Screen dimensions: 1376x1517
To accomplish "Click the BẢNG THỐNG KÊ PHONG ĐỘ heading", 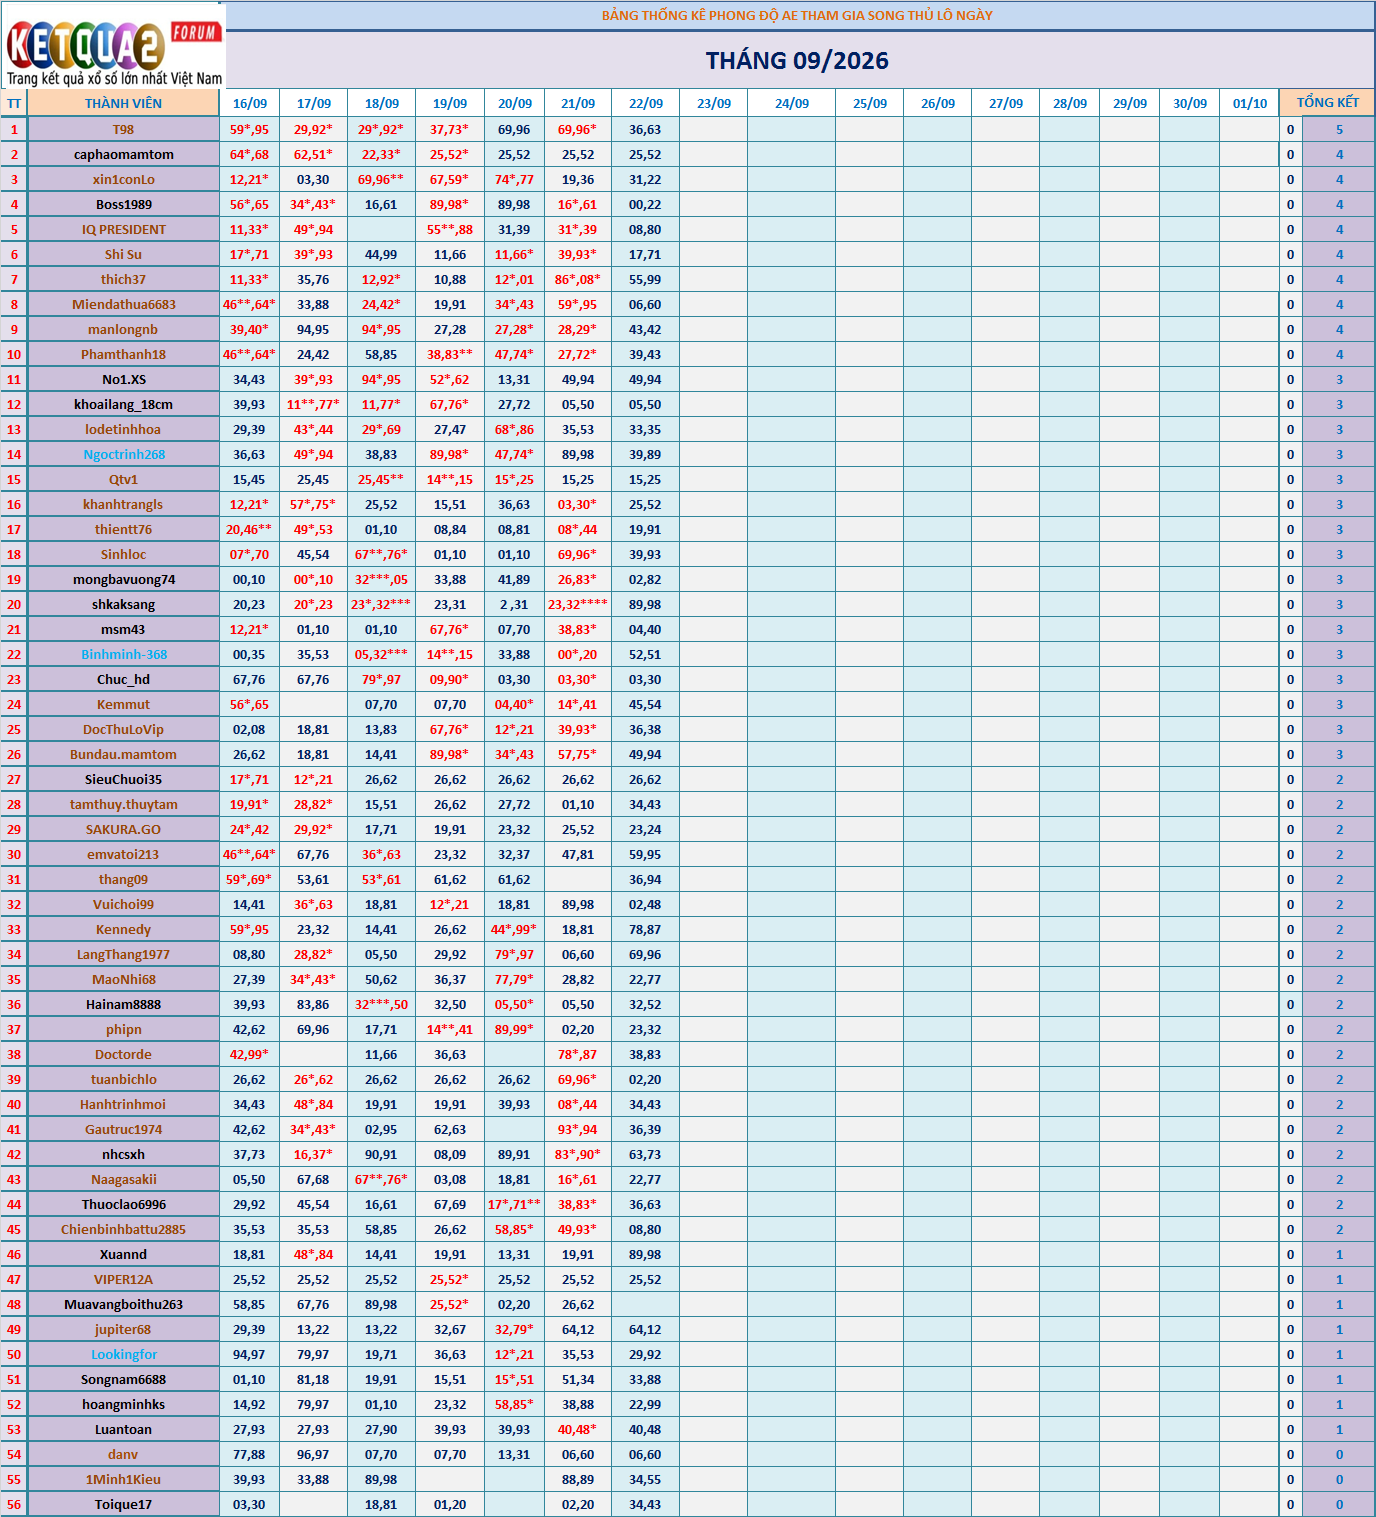I will (797, 15).
